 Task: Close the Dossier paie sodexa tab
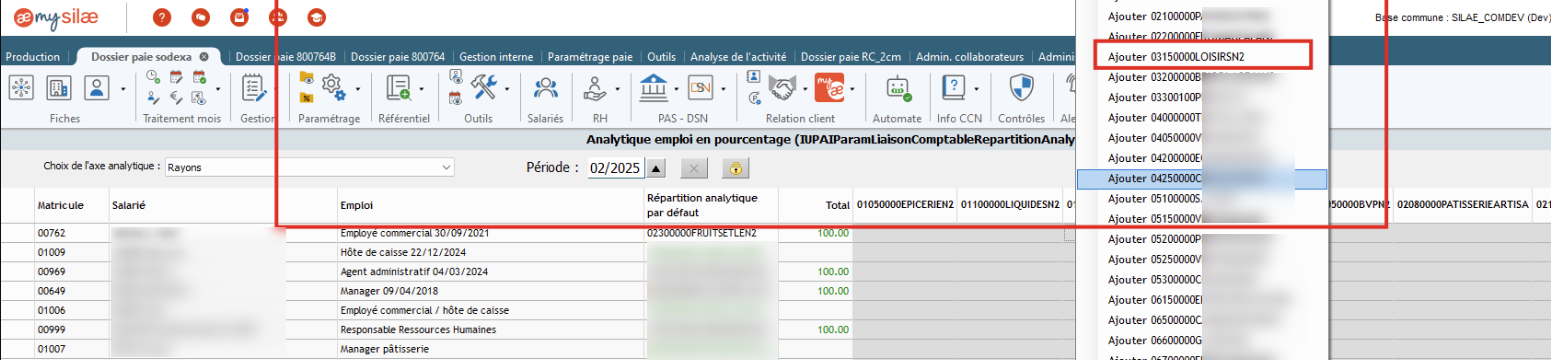tap(204, 57)
